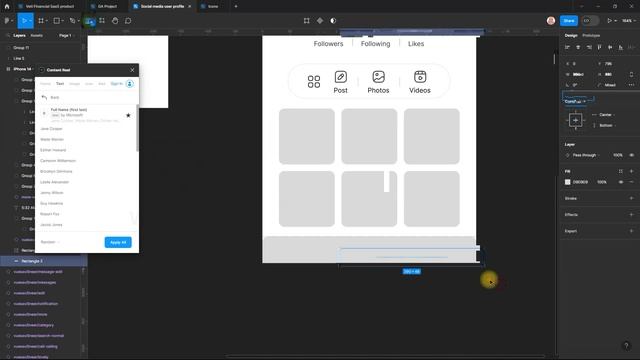Switch to Social media user profile tab

click(x=162, y=6)
